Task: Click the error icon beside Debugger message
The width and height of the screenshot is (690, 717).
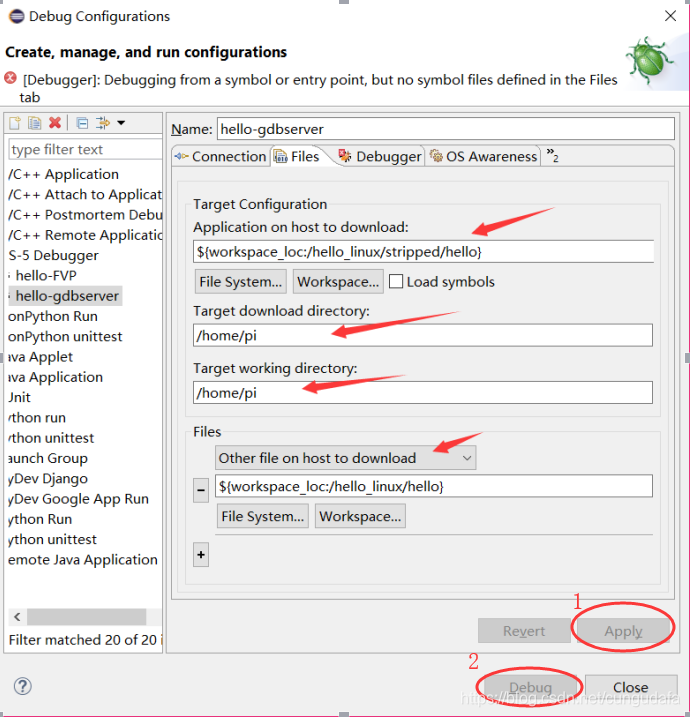Action: (11, 78)
